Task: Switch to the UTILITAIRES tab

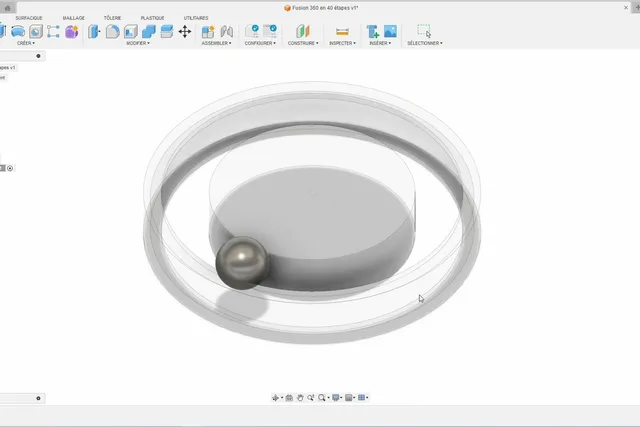Action: 196,18
